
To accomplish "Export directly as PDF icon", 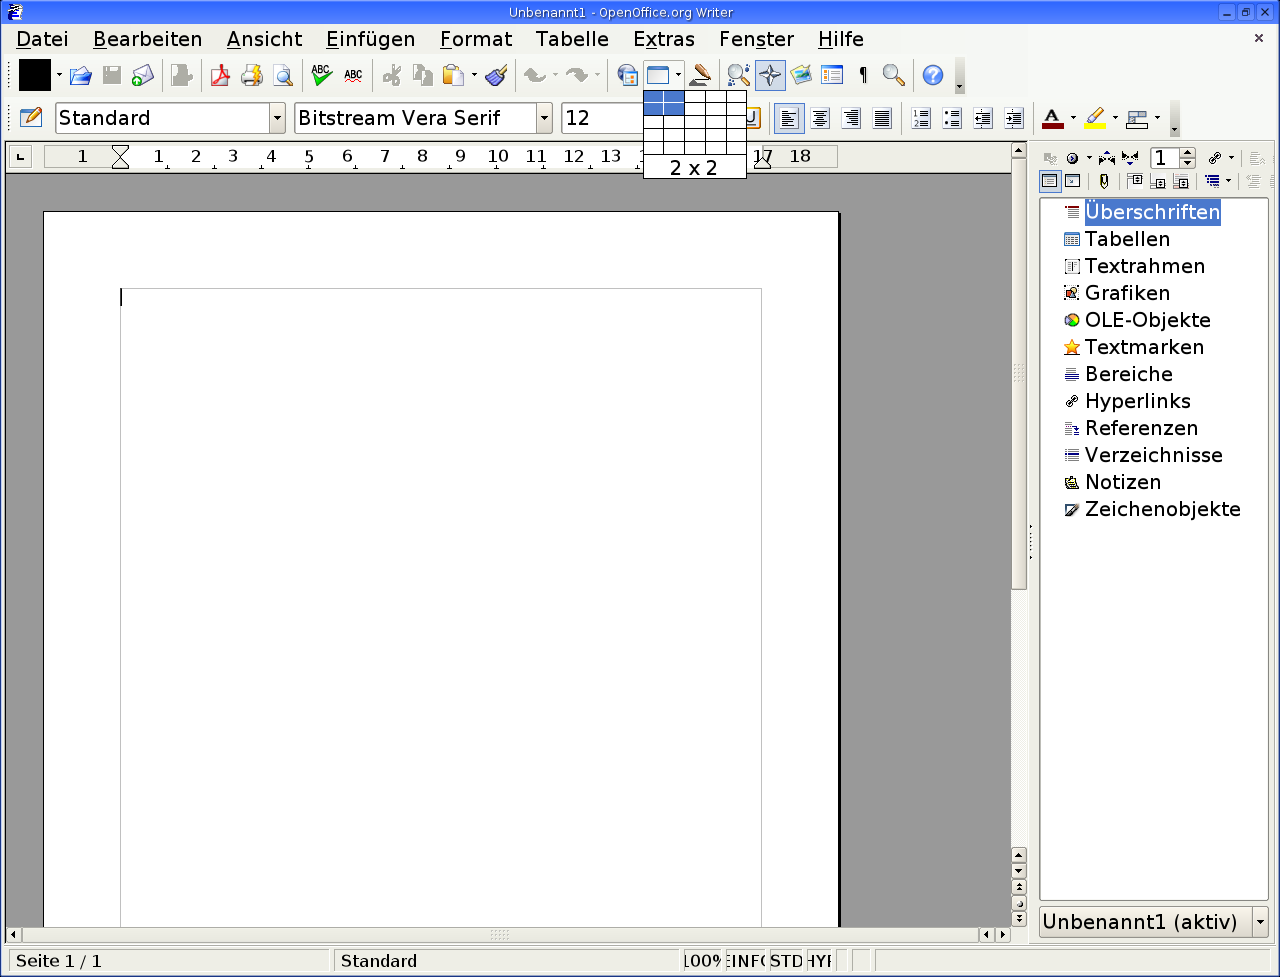I will click(x=220, y=75).
